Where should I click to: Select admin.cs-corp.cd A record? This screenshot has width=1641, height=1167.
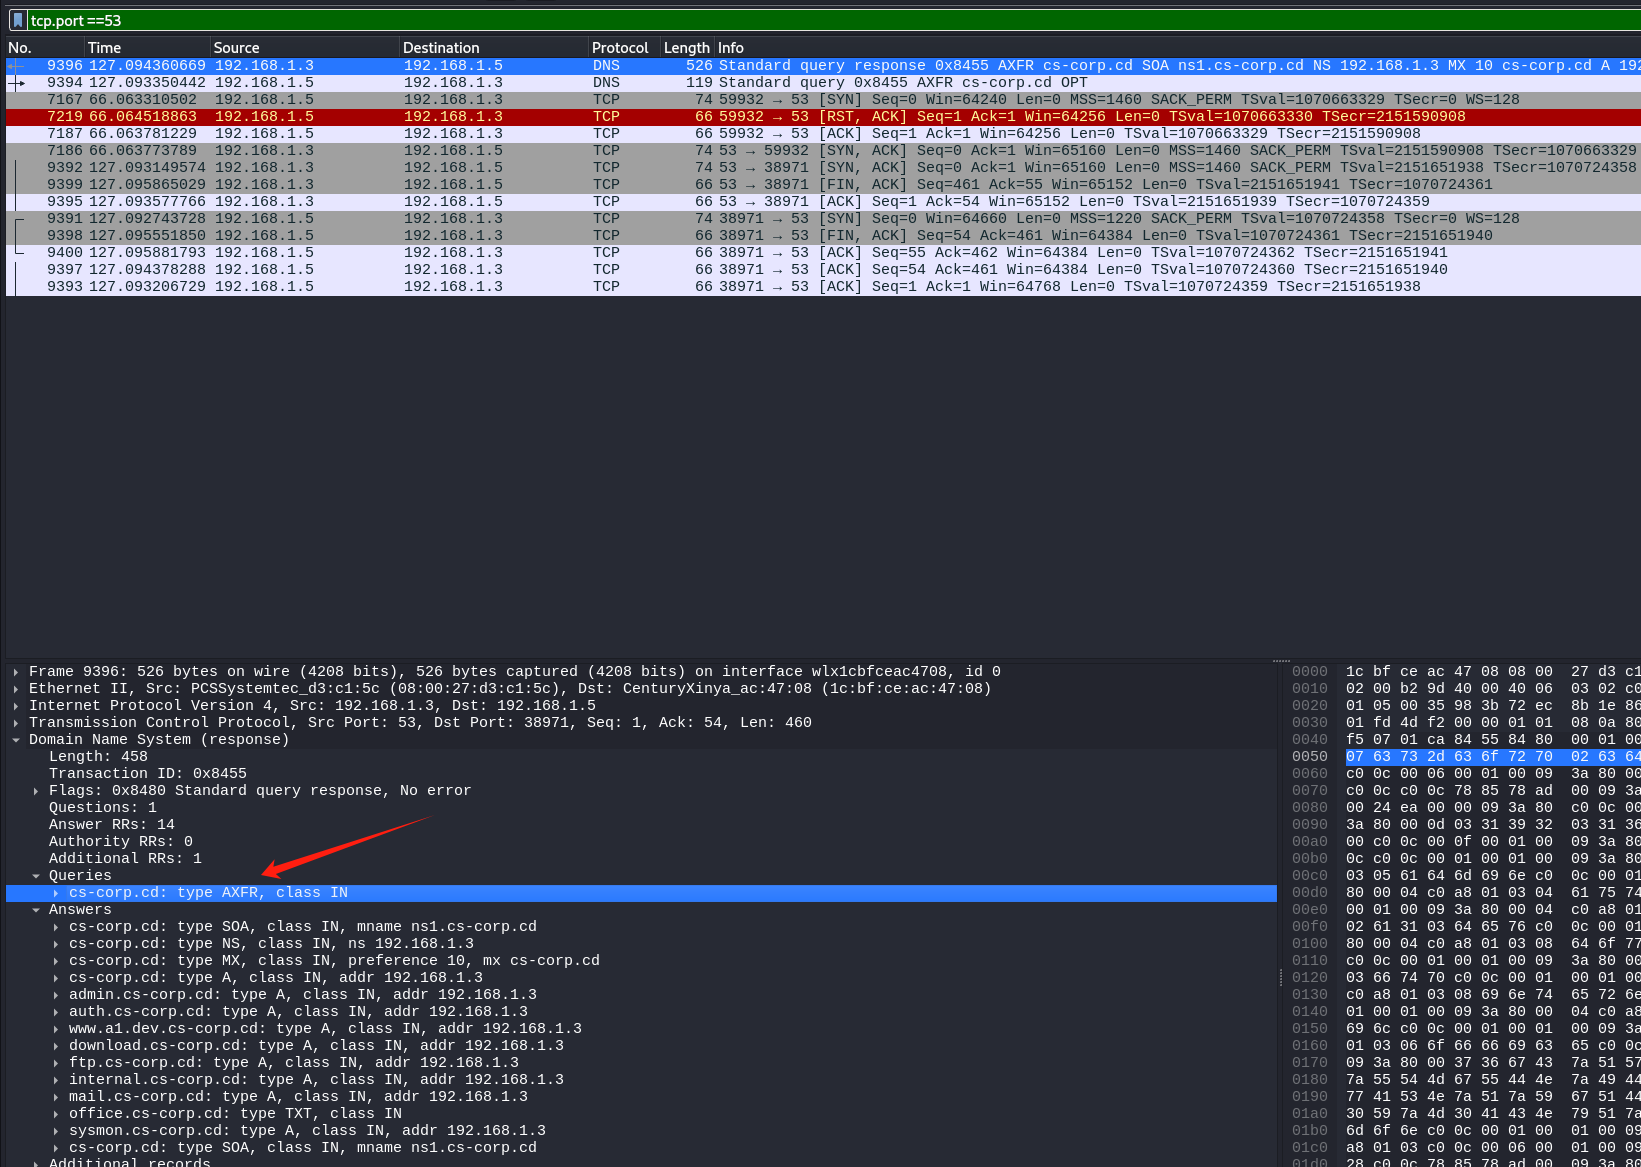point(303,995)
